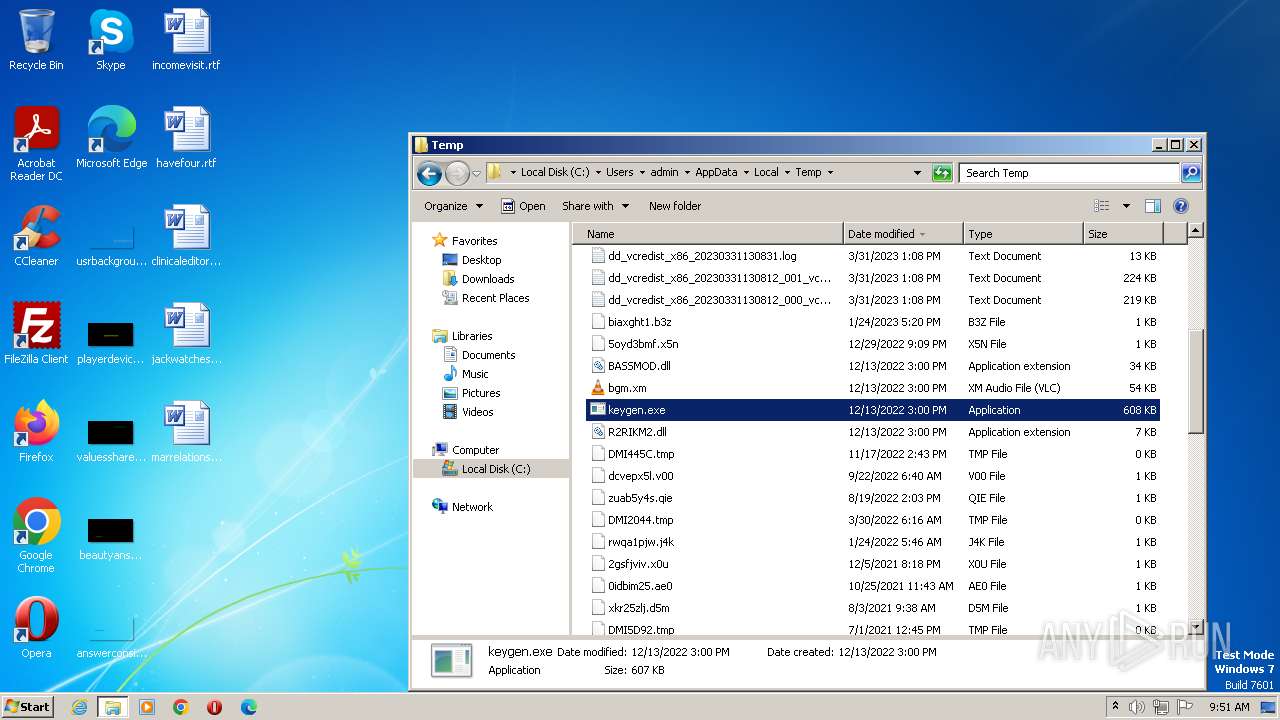
Task: Open recent pages dropdown near Back button
Action: coord(476,173)
